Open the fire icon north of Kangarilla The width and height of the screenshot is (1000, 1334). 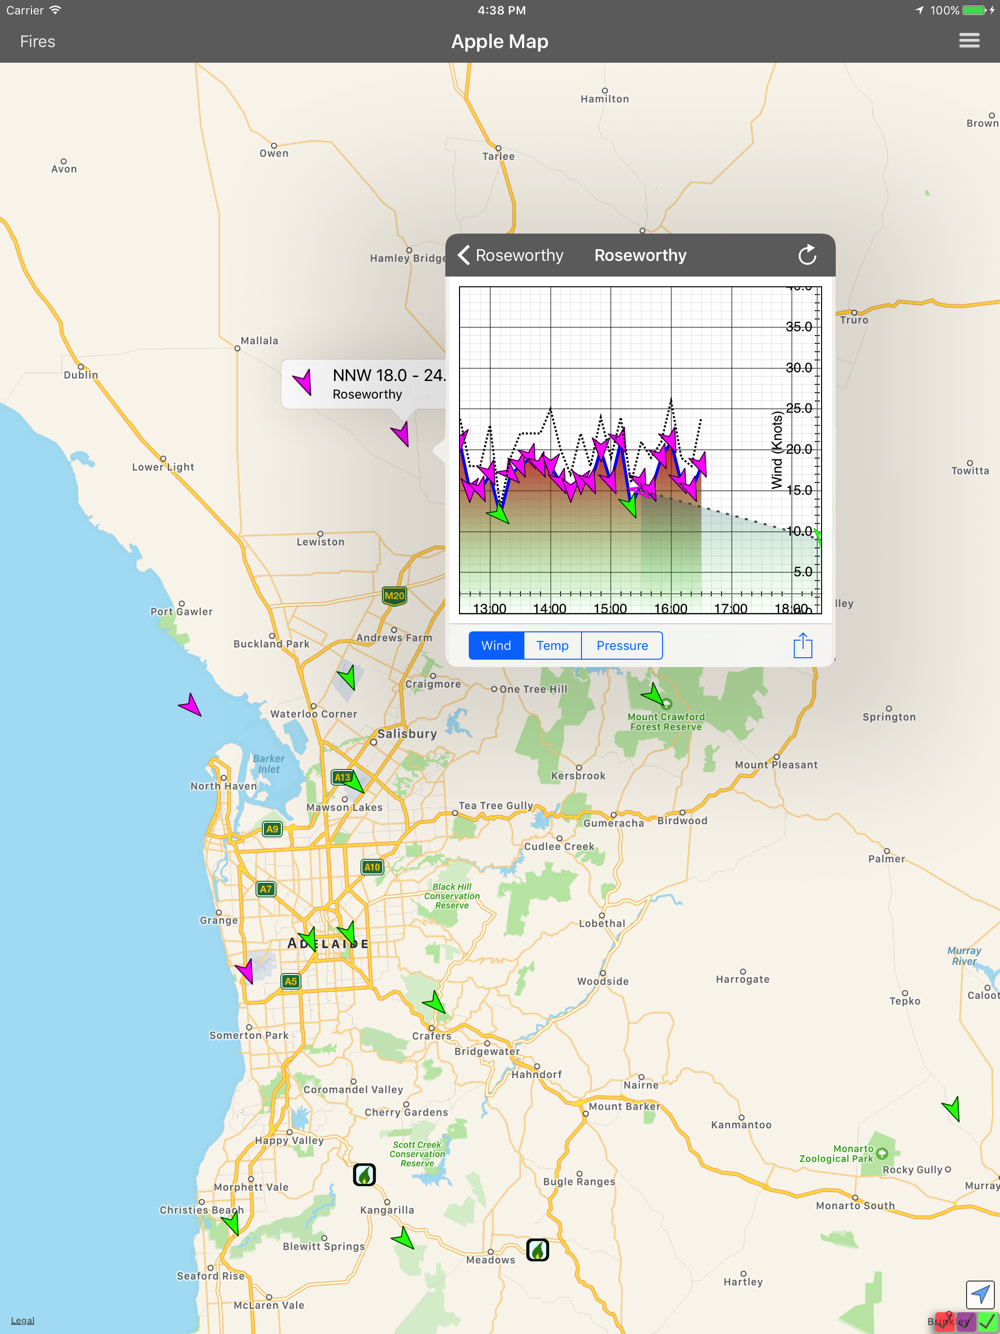coord(365,1174)
